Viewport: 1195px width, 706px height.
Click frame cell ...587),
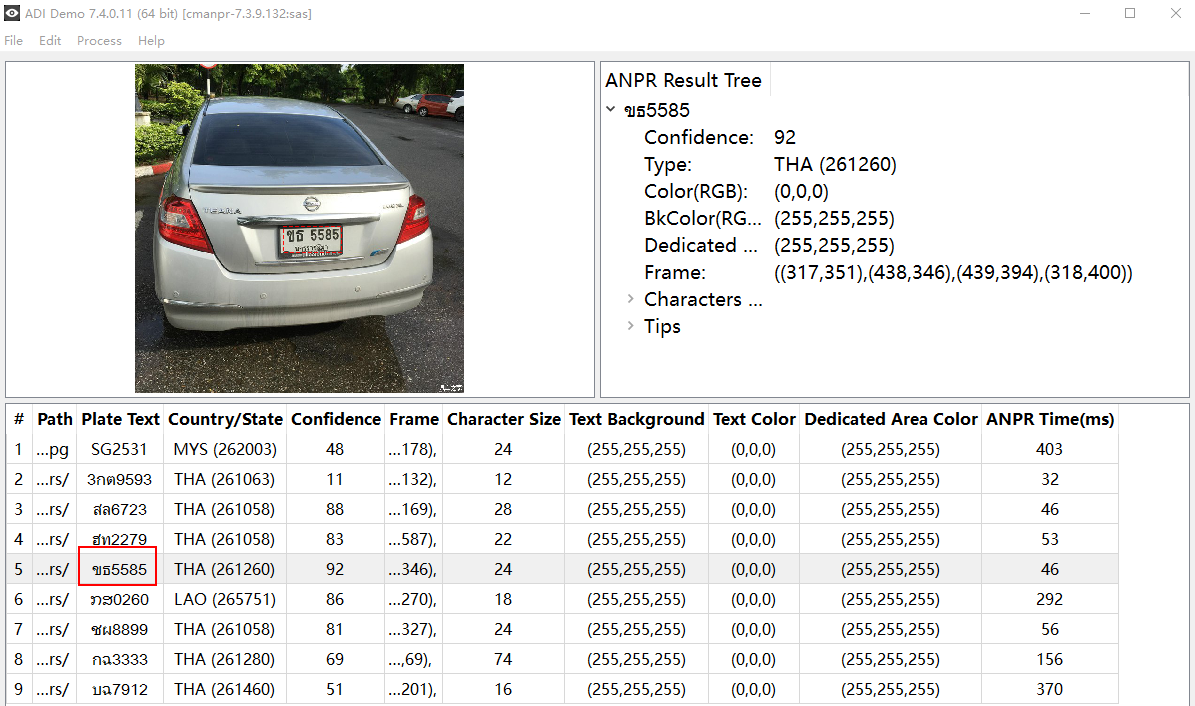click(x=412, y=539)
